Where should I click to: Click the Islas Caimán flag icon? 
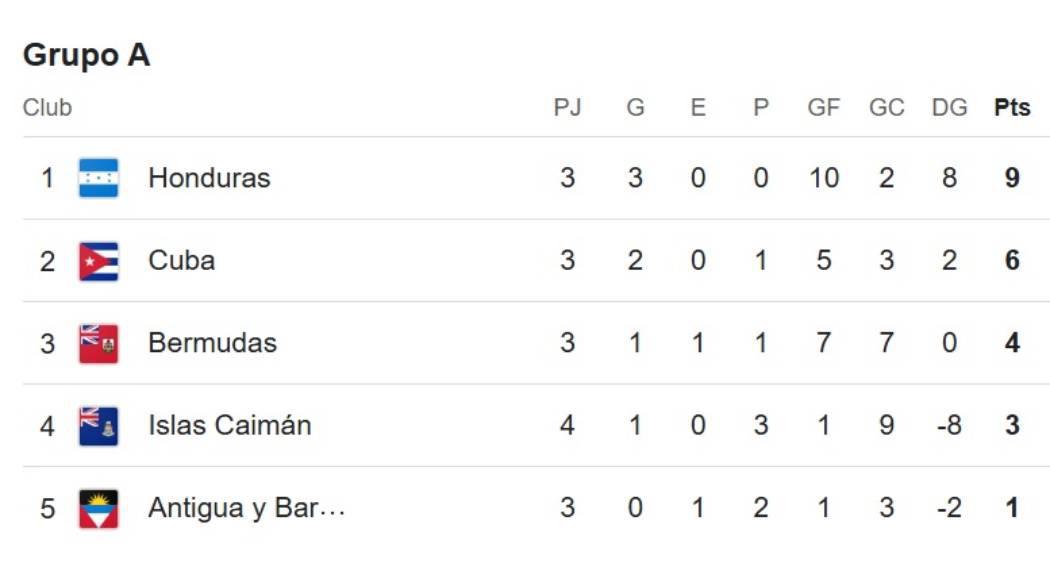pos(99,426)
